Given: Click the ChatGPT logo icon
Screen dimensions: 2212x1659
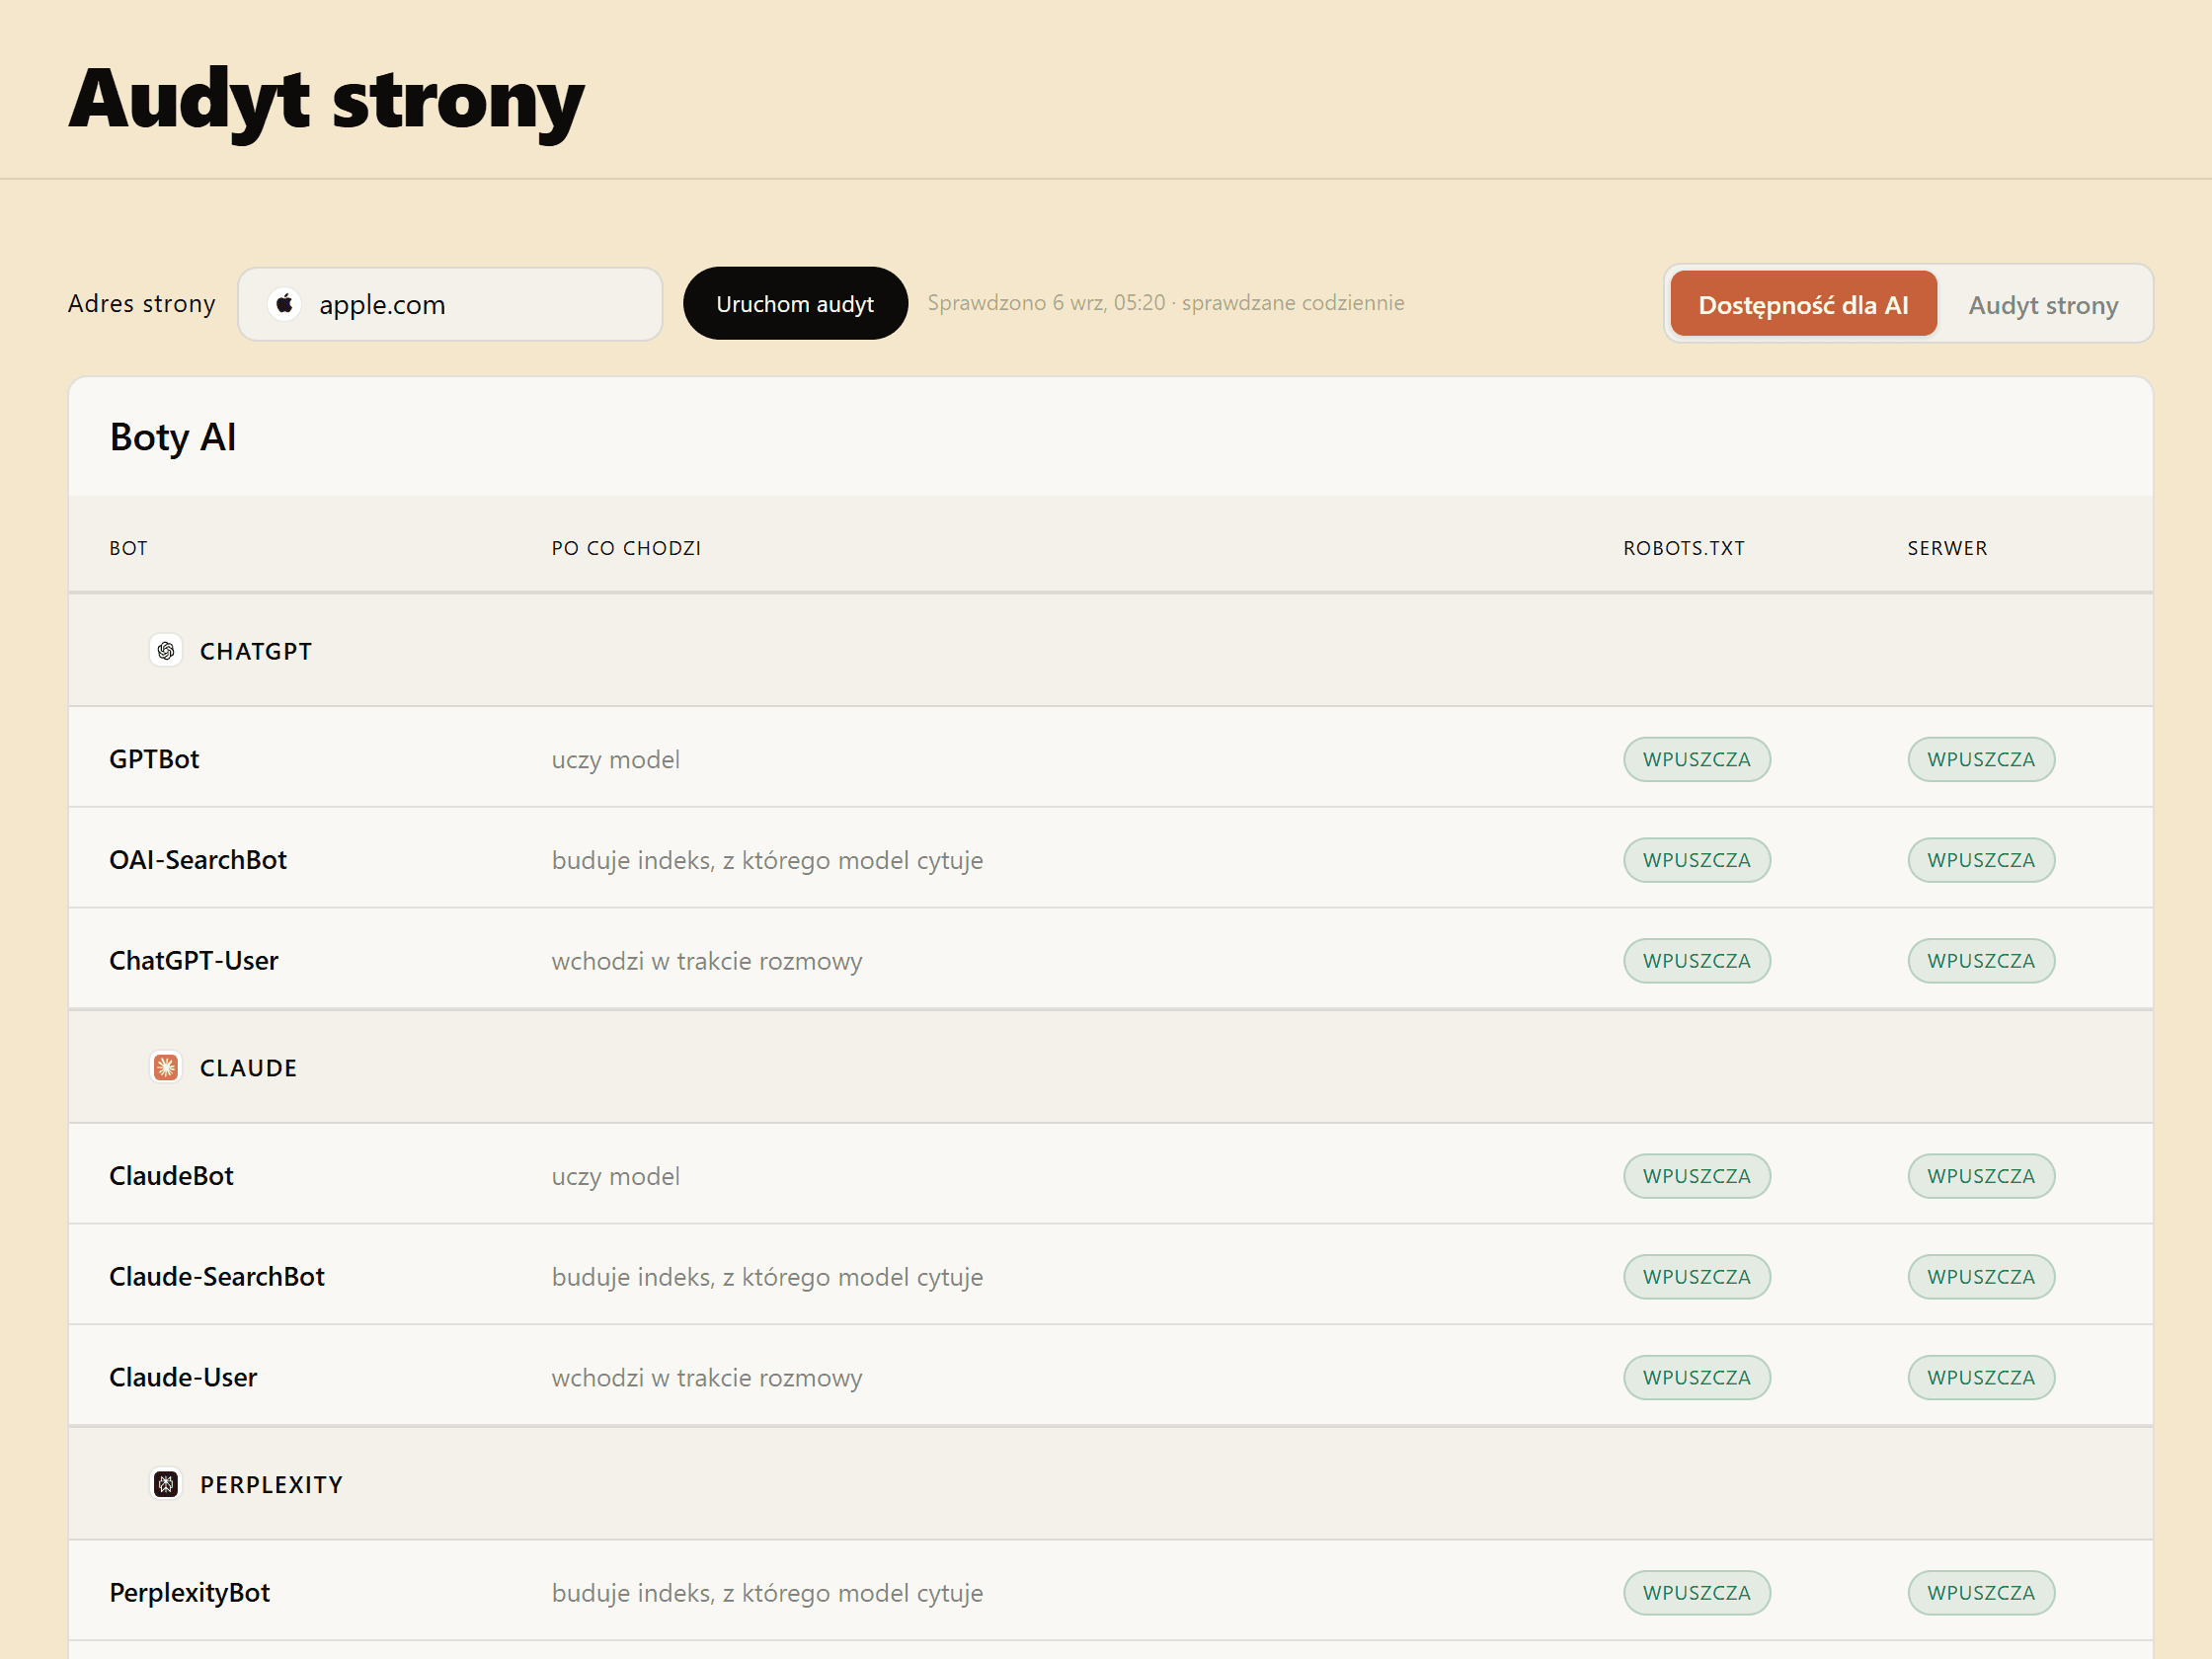Looking at the screenshot, I should point(166,651).
